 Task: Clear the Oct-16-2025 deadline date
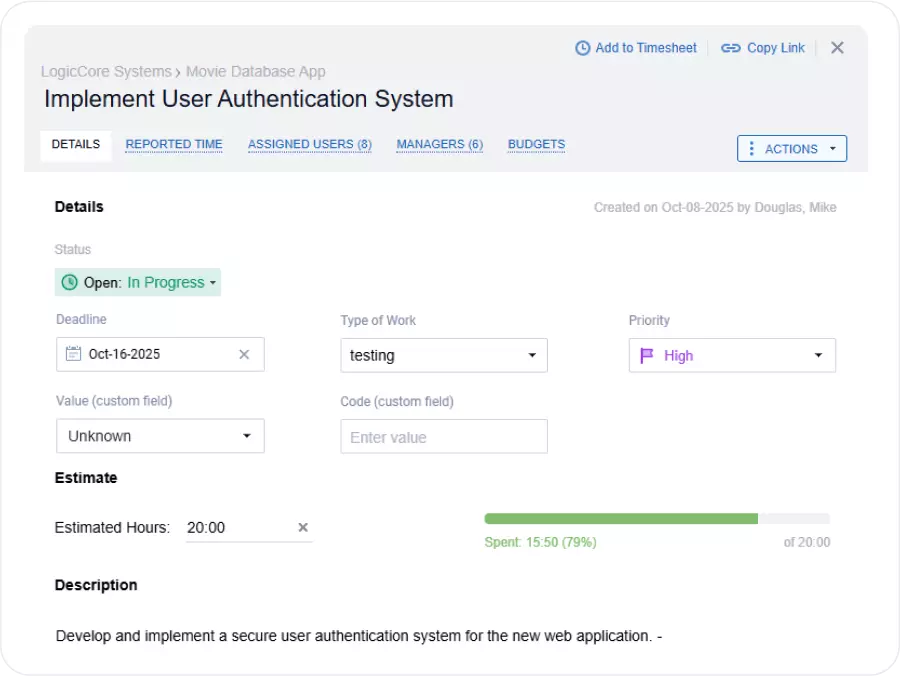244,354
